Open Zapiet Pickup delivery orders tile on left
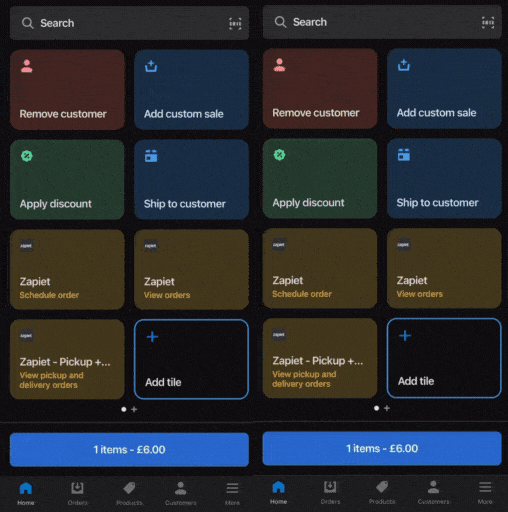The width and height of the screenshot is (508, 512). pyautogui.click(x=67, y=359)
